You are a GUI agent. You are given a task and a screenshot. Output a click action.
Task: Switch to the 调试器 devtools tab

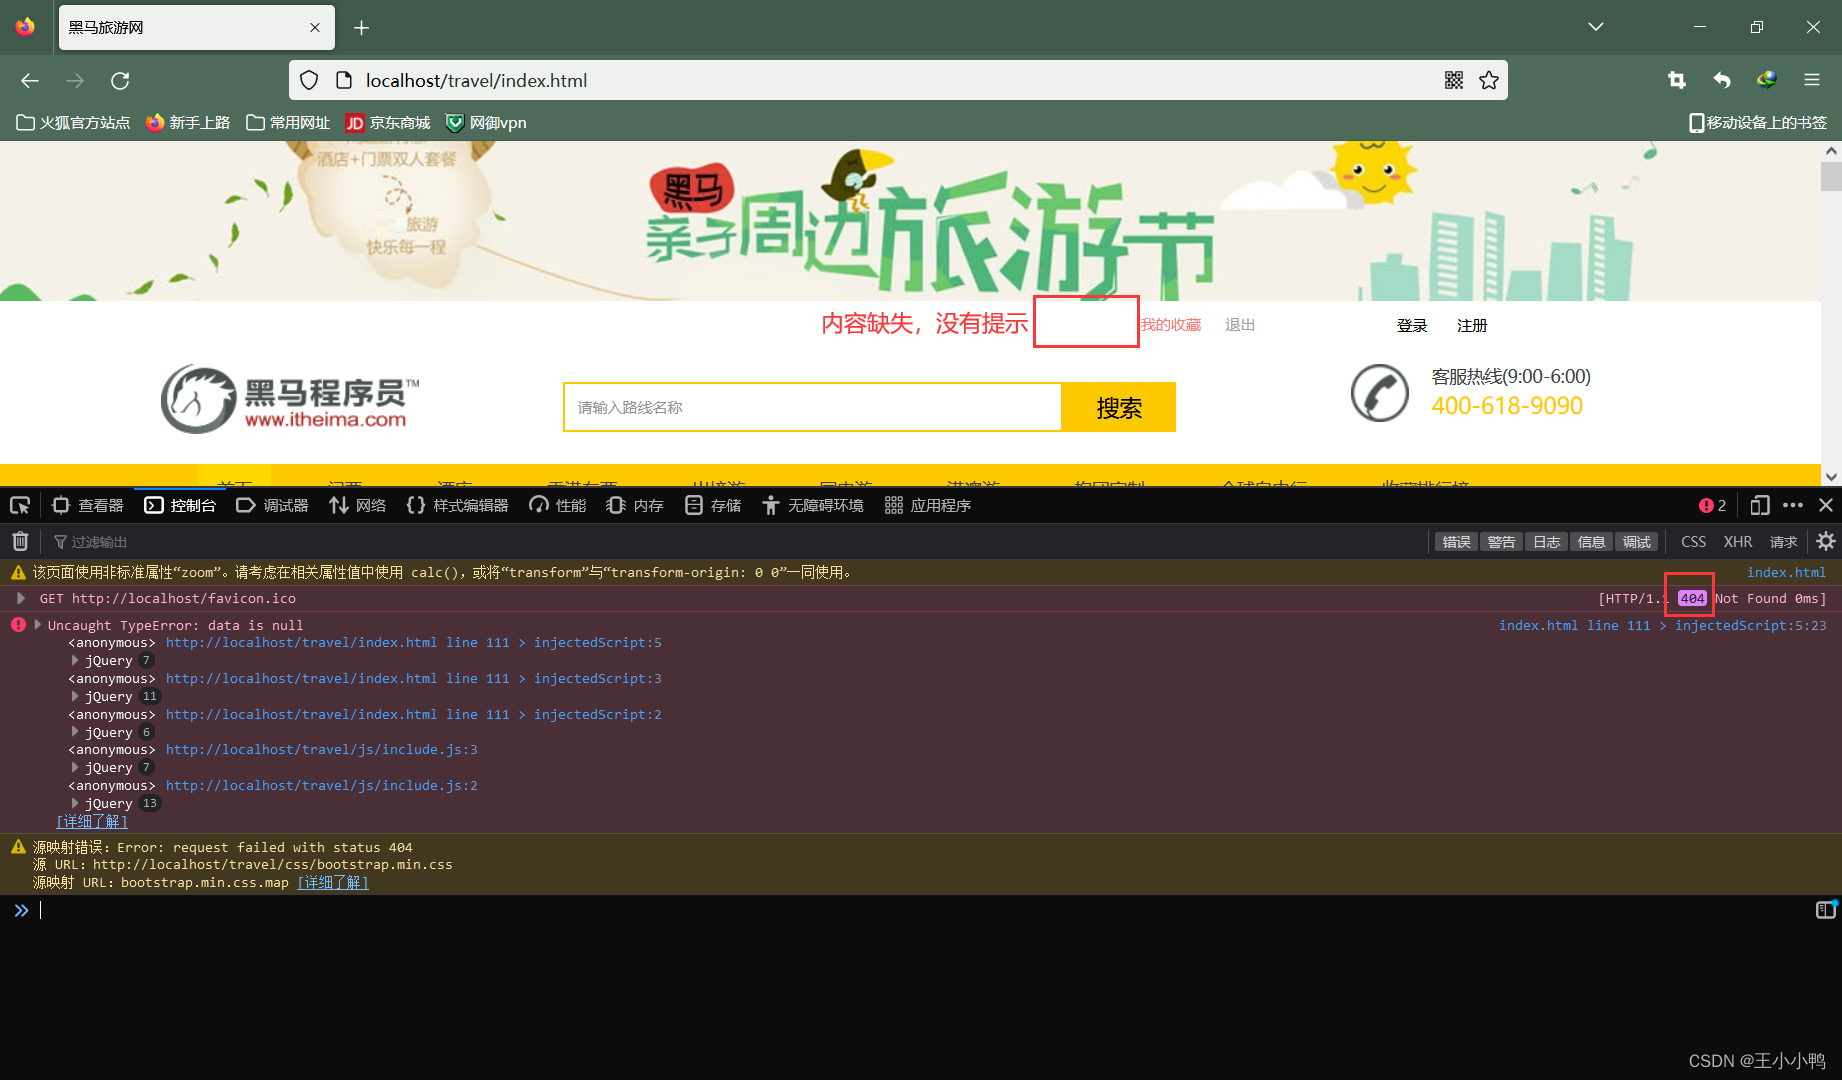272,505
